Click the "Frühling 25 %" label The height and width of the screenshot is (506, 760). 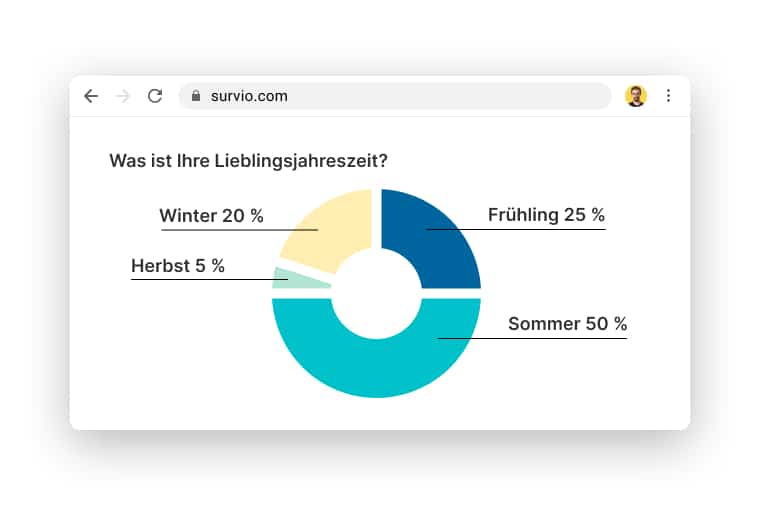pyautogui.click(x=546, y=215)
